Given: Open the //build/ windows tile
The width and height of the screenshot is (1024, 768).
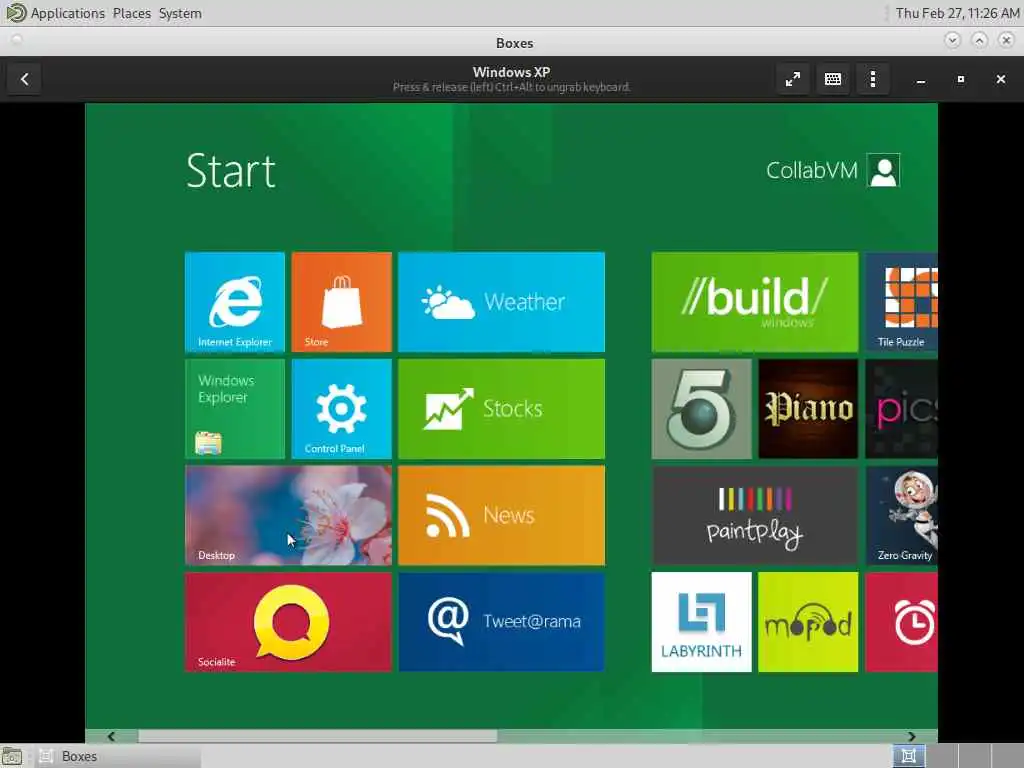Looking at the screenshot, I should click(x=754, y=302).
